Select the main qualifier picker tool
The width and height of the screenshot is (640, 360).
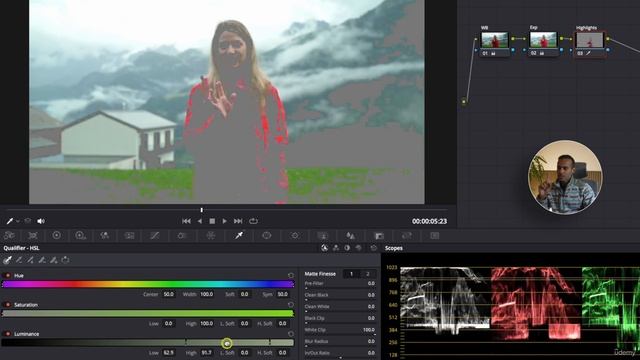point(7,260)
